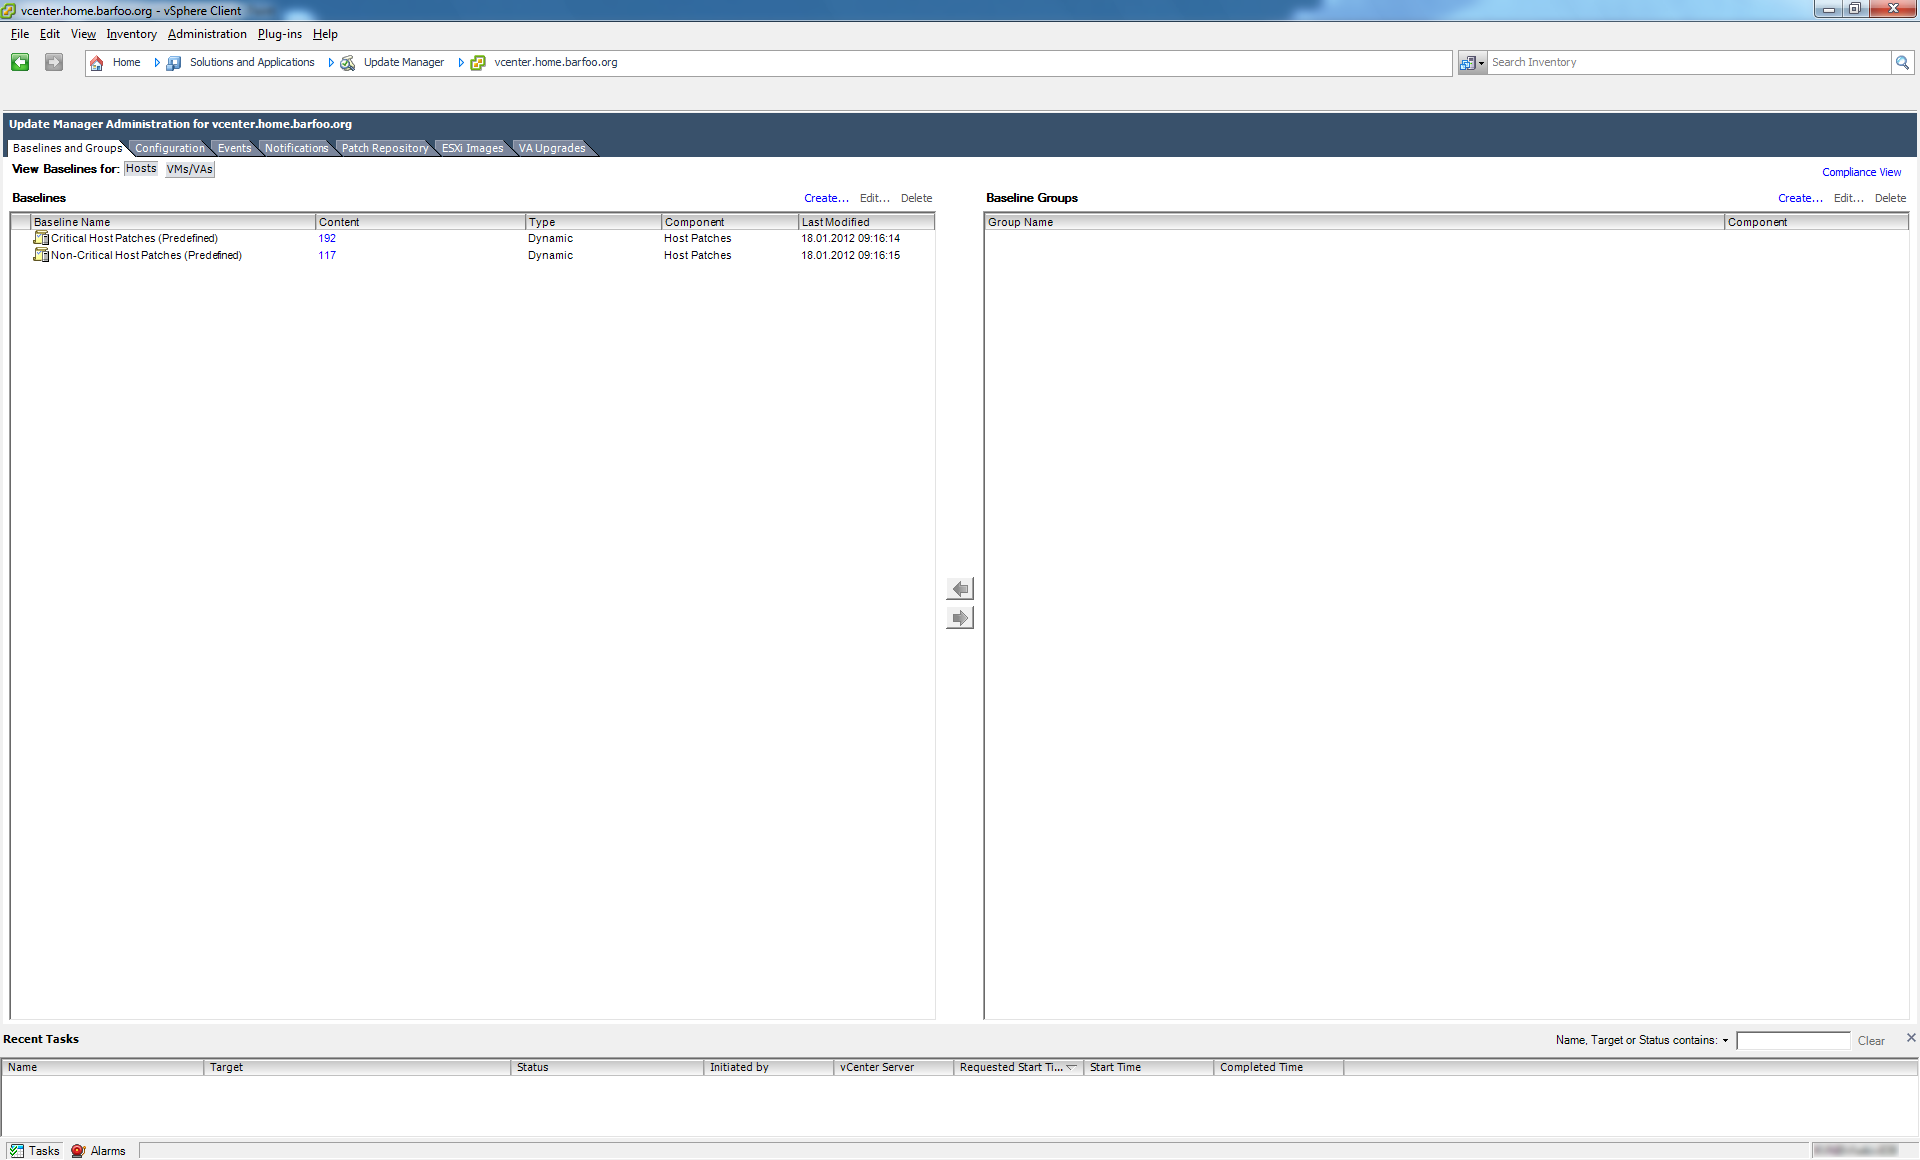Click the Home icon in breadcrumb bar

tap(97, 63)
